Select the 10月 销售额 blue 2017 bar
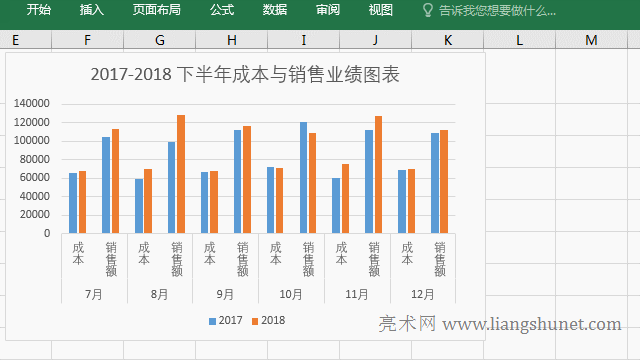The width and height of the screenshot is (640, 360). tap(303, 178)
